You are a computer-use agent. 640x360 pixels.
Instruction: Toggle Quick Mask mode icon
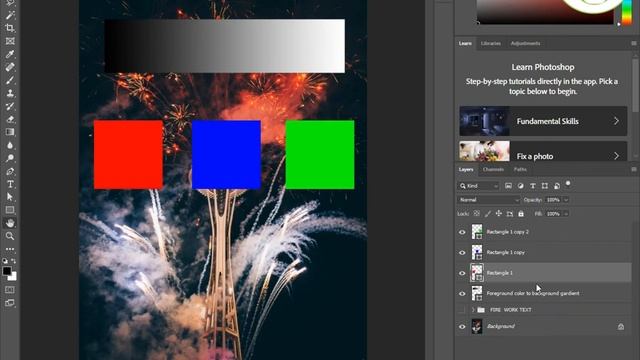[x=10, y=290]
